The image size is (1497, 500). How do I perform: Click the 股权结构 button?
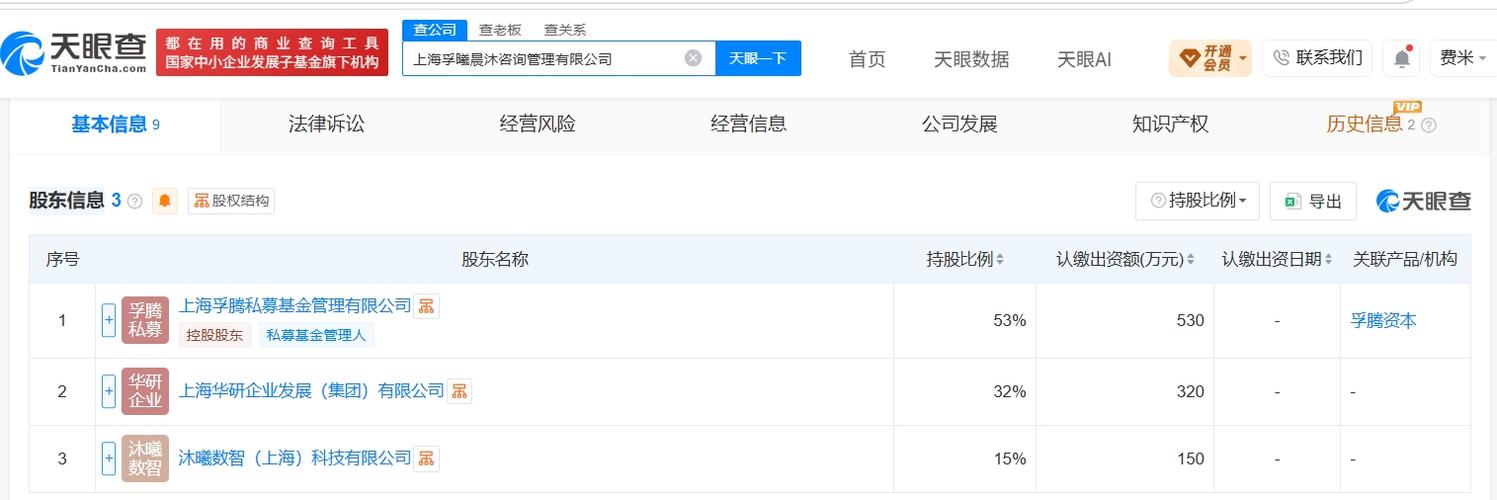tap(231, 201)
